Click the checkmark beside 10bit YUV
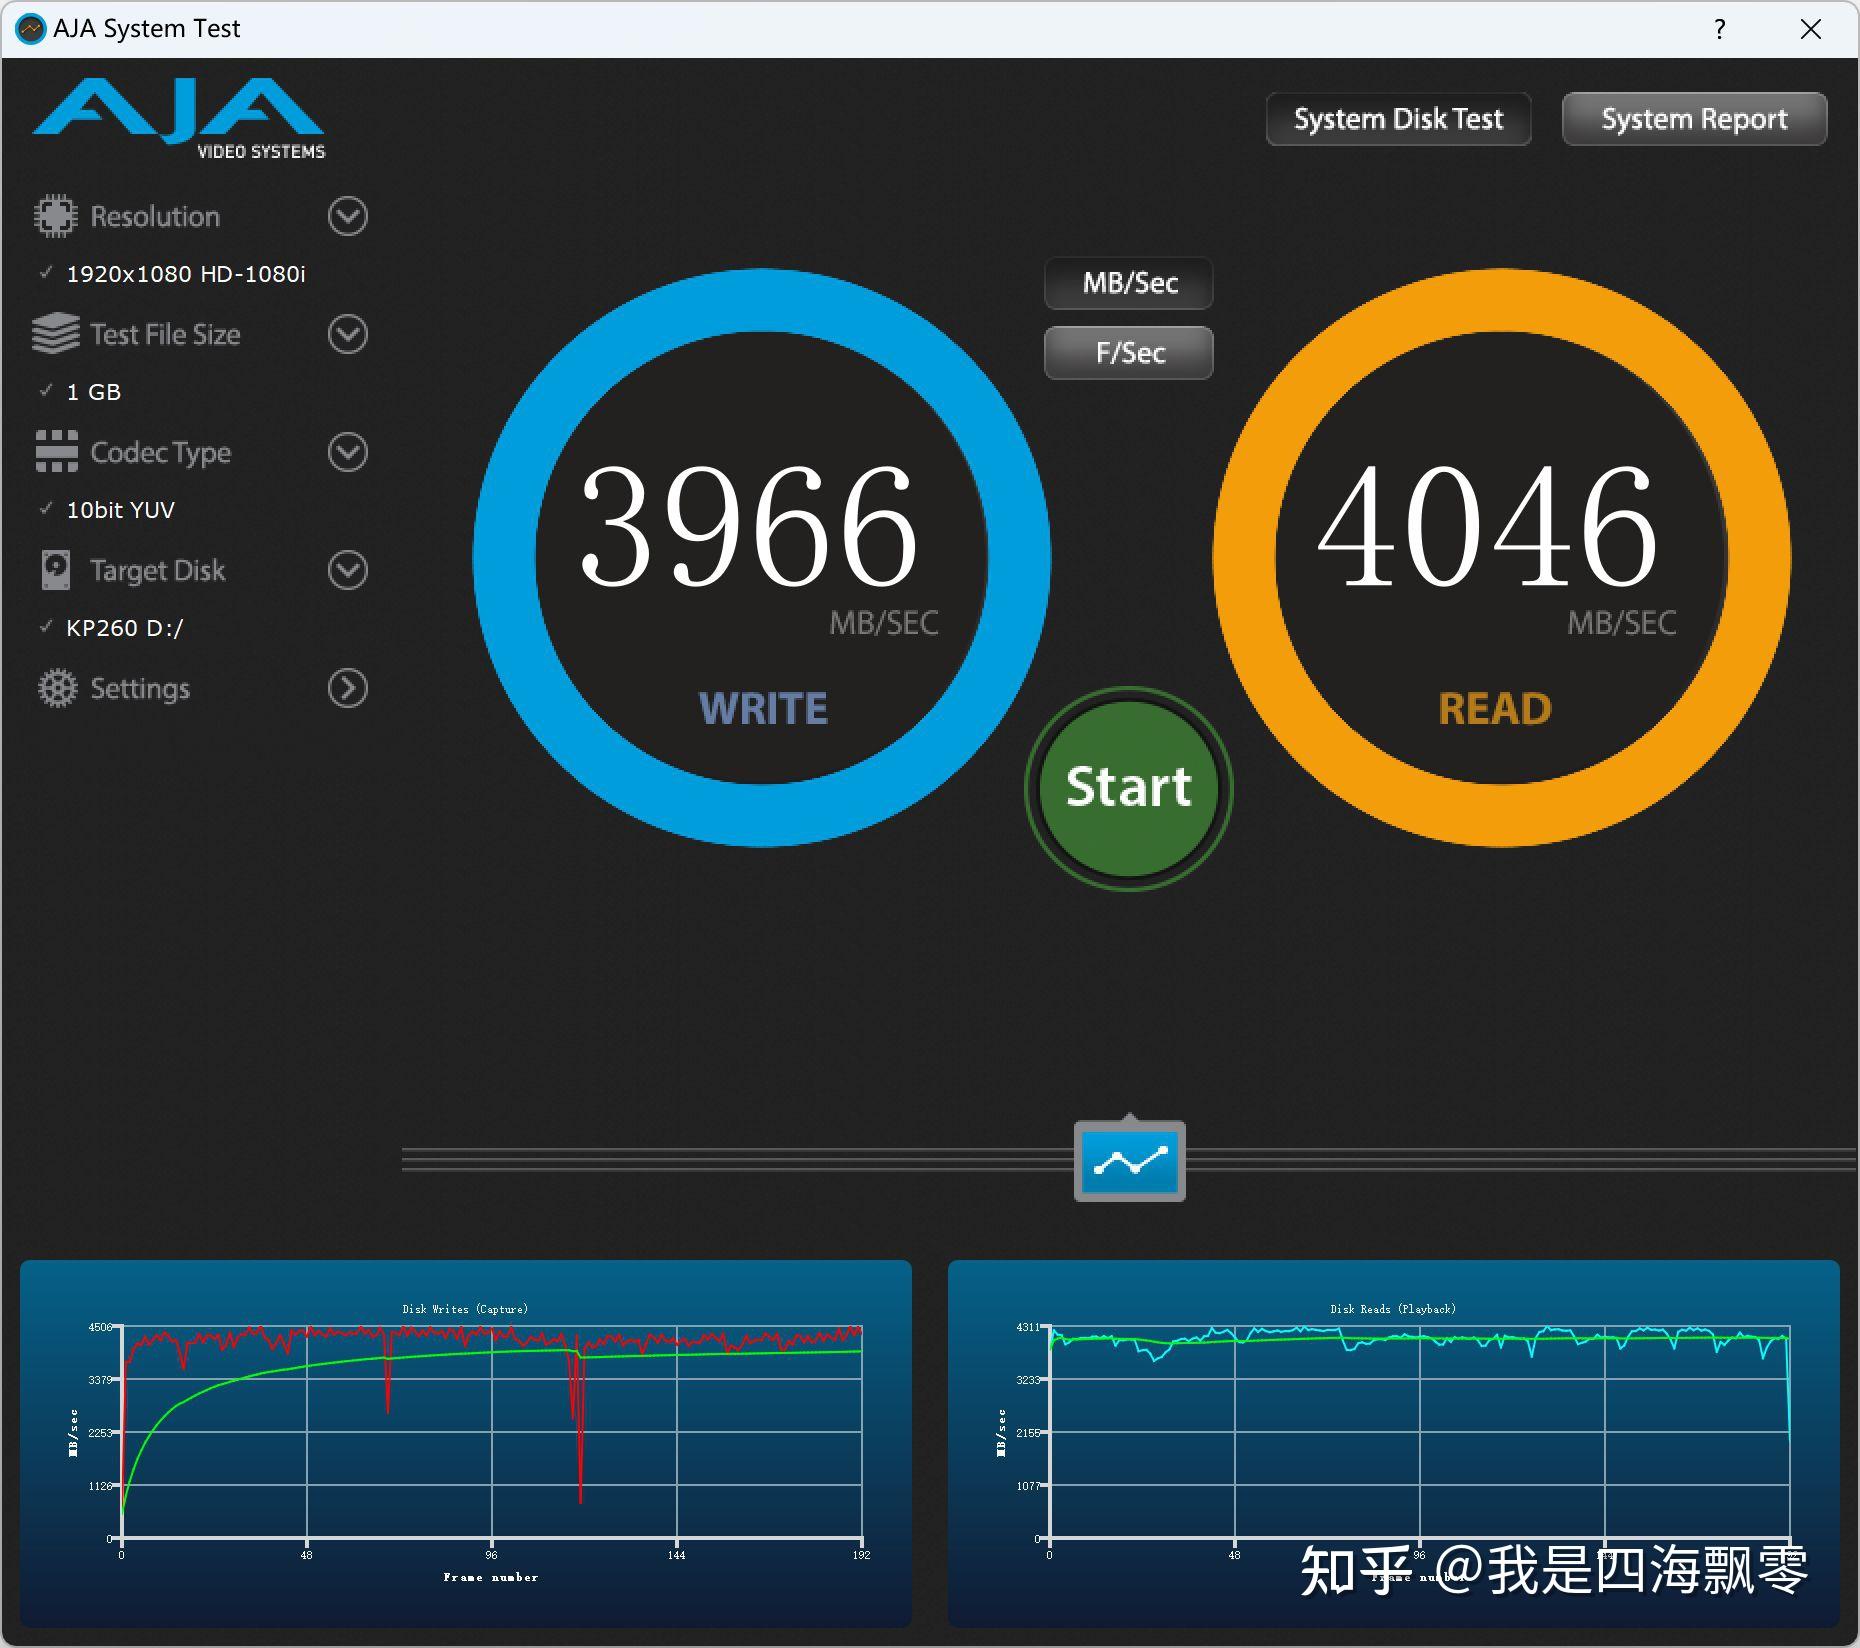Image resolution: width=1860 pixels, height=1648 pixels. 44,509
